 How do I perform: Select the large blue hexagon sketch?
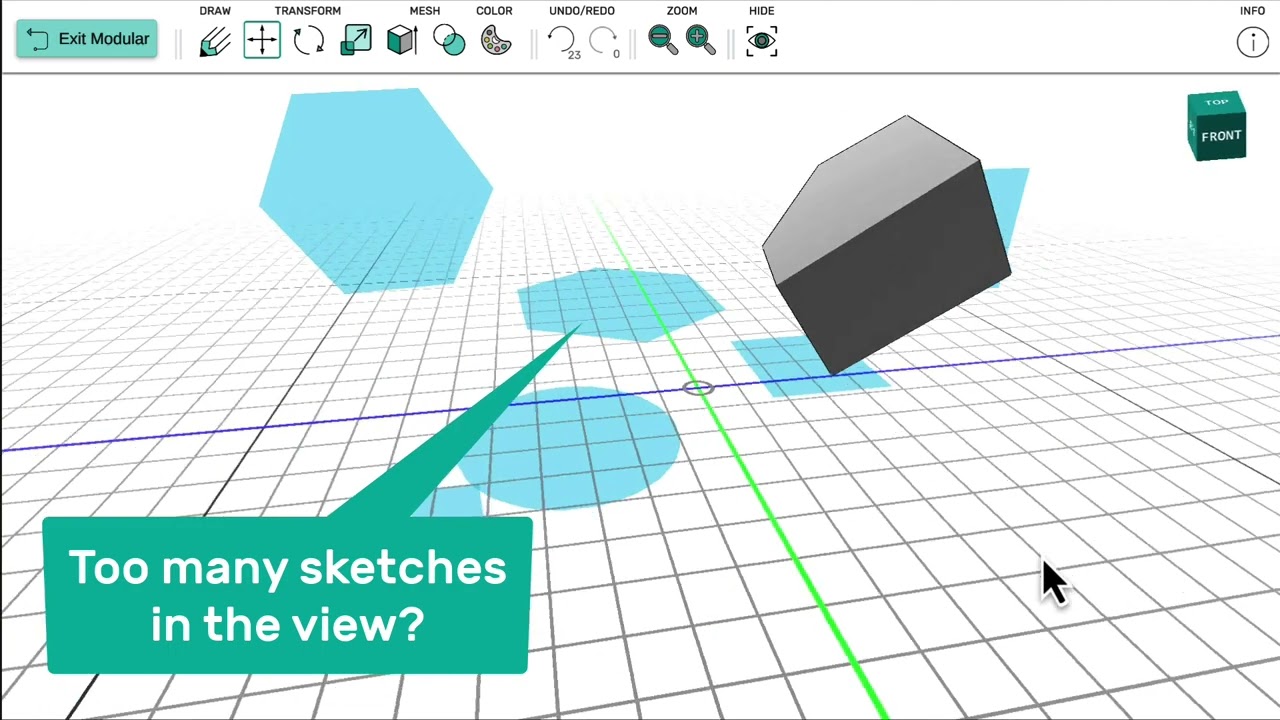pyautogui.click(x=376, y=190)
